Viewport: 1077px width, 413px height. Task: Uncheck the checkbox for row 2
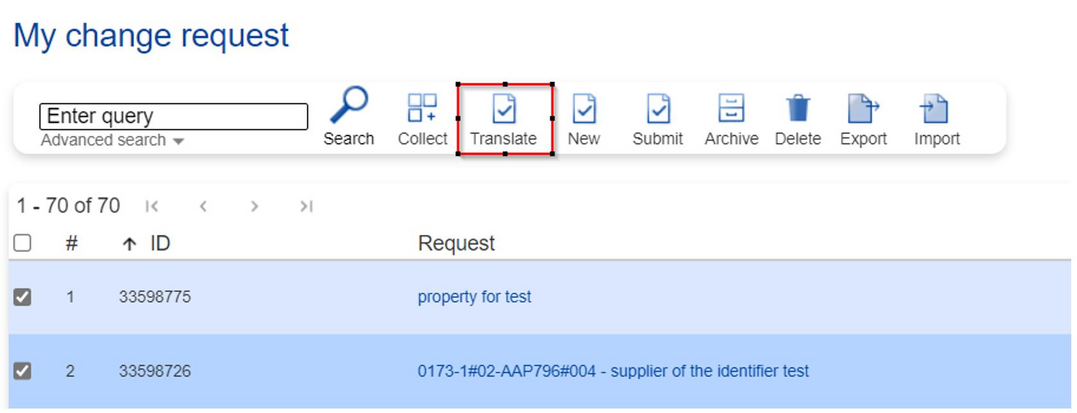click(22, 371)
